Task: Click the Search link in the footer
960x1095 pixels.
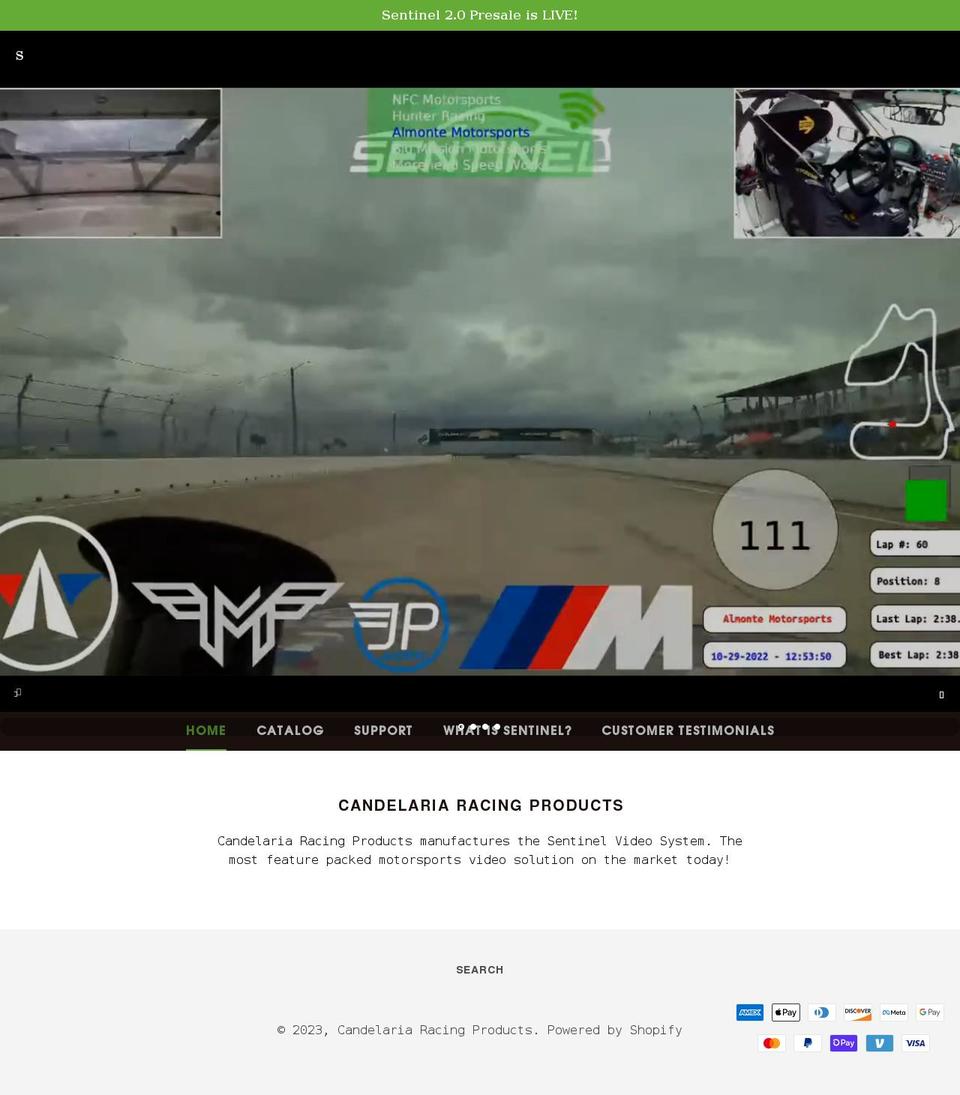Action: point(480,970)
